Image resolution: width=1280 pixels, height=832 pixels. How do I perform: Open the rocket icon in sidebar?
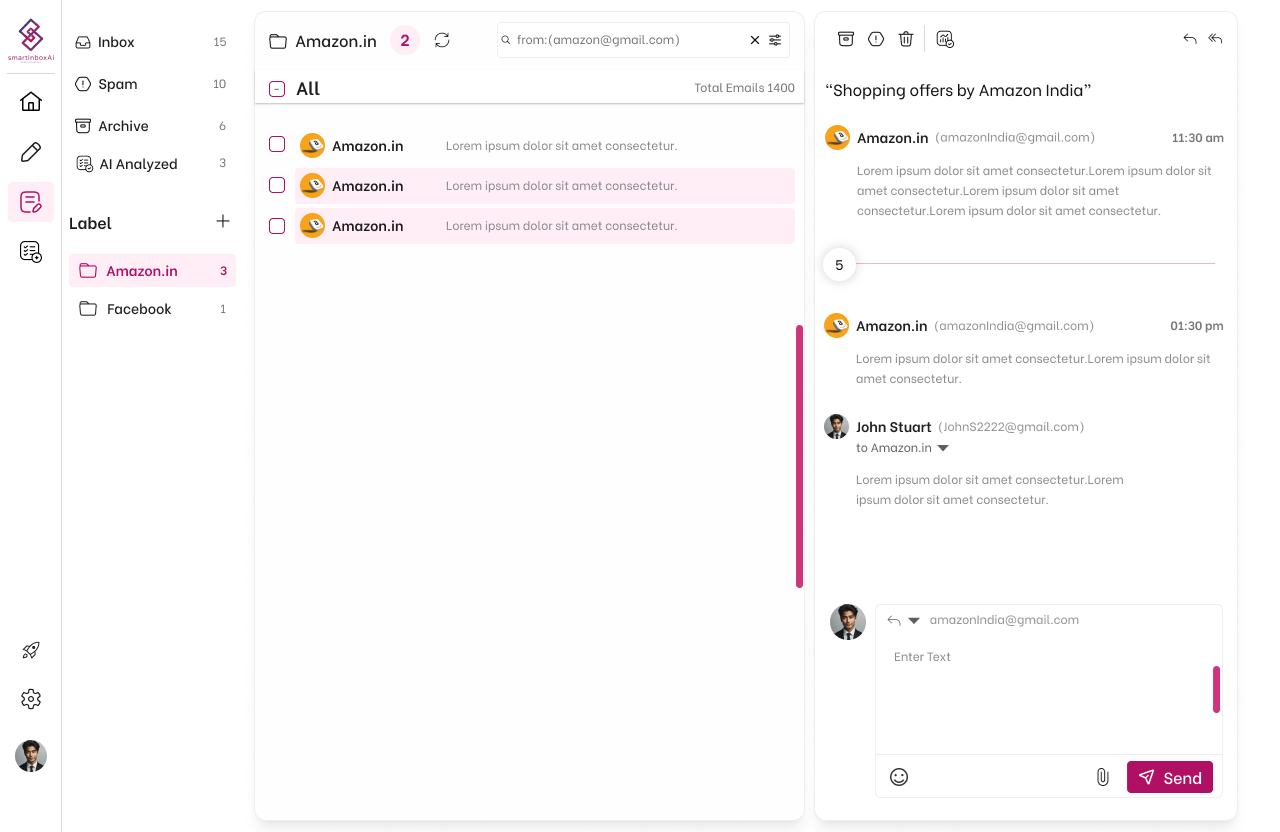coord(31,651)
